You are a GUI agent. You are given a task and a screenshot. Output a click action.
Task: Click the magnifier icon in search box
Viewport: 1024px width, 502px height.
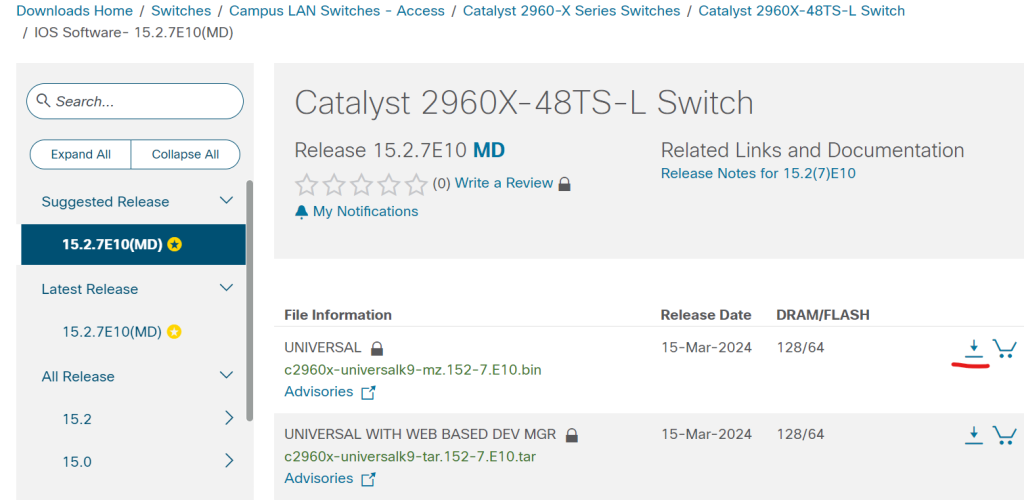[44, 101]
